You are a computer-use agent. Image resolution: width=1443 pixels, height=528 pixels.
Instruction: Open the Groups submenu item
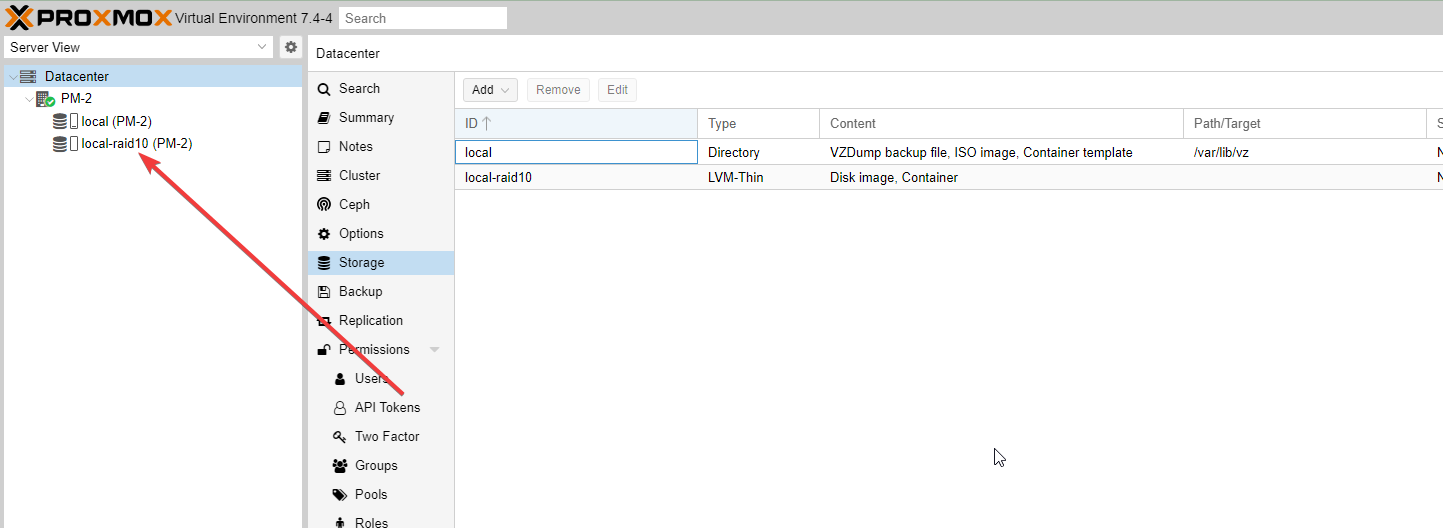pyautogui.click(x=380, y=466)
